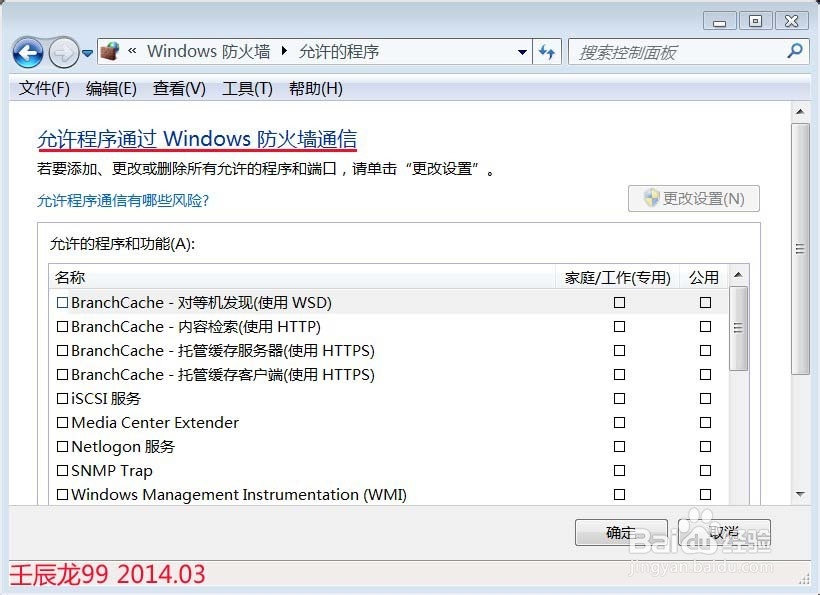The image size is (820, 595).
Task: Open the 文件(F) menu
Action: 44,88
